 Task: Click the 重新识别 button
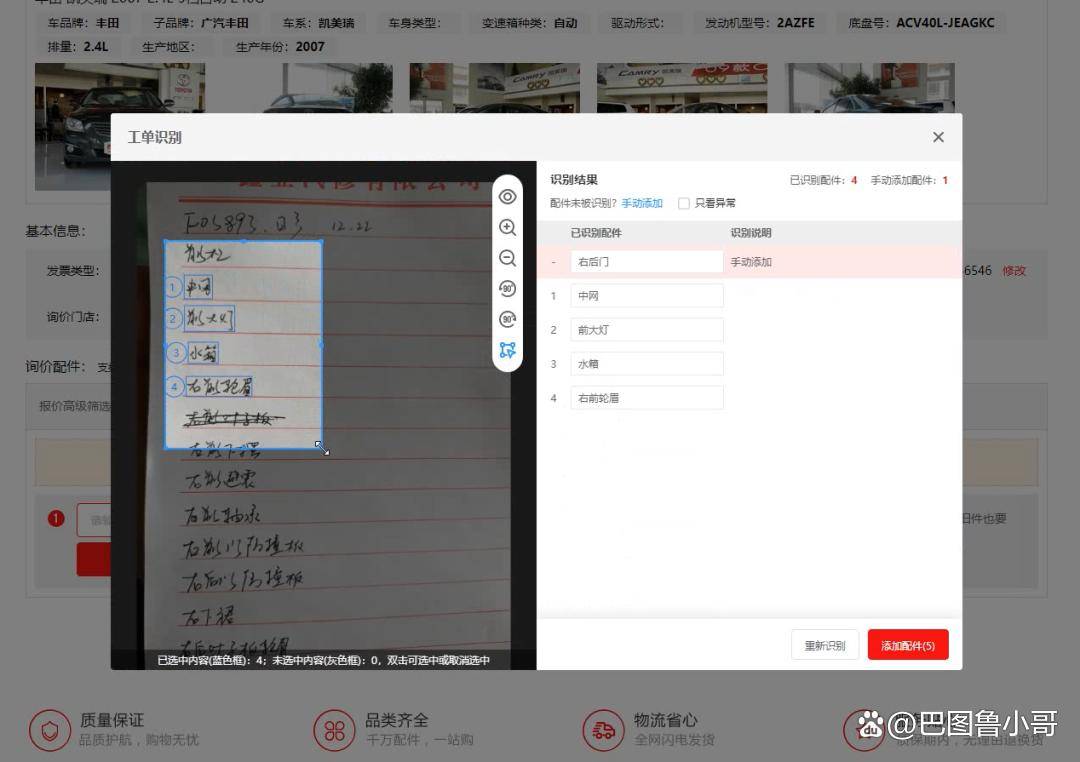[824, 645]
